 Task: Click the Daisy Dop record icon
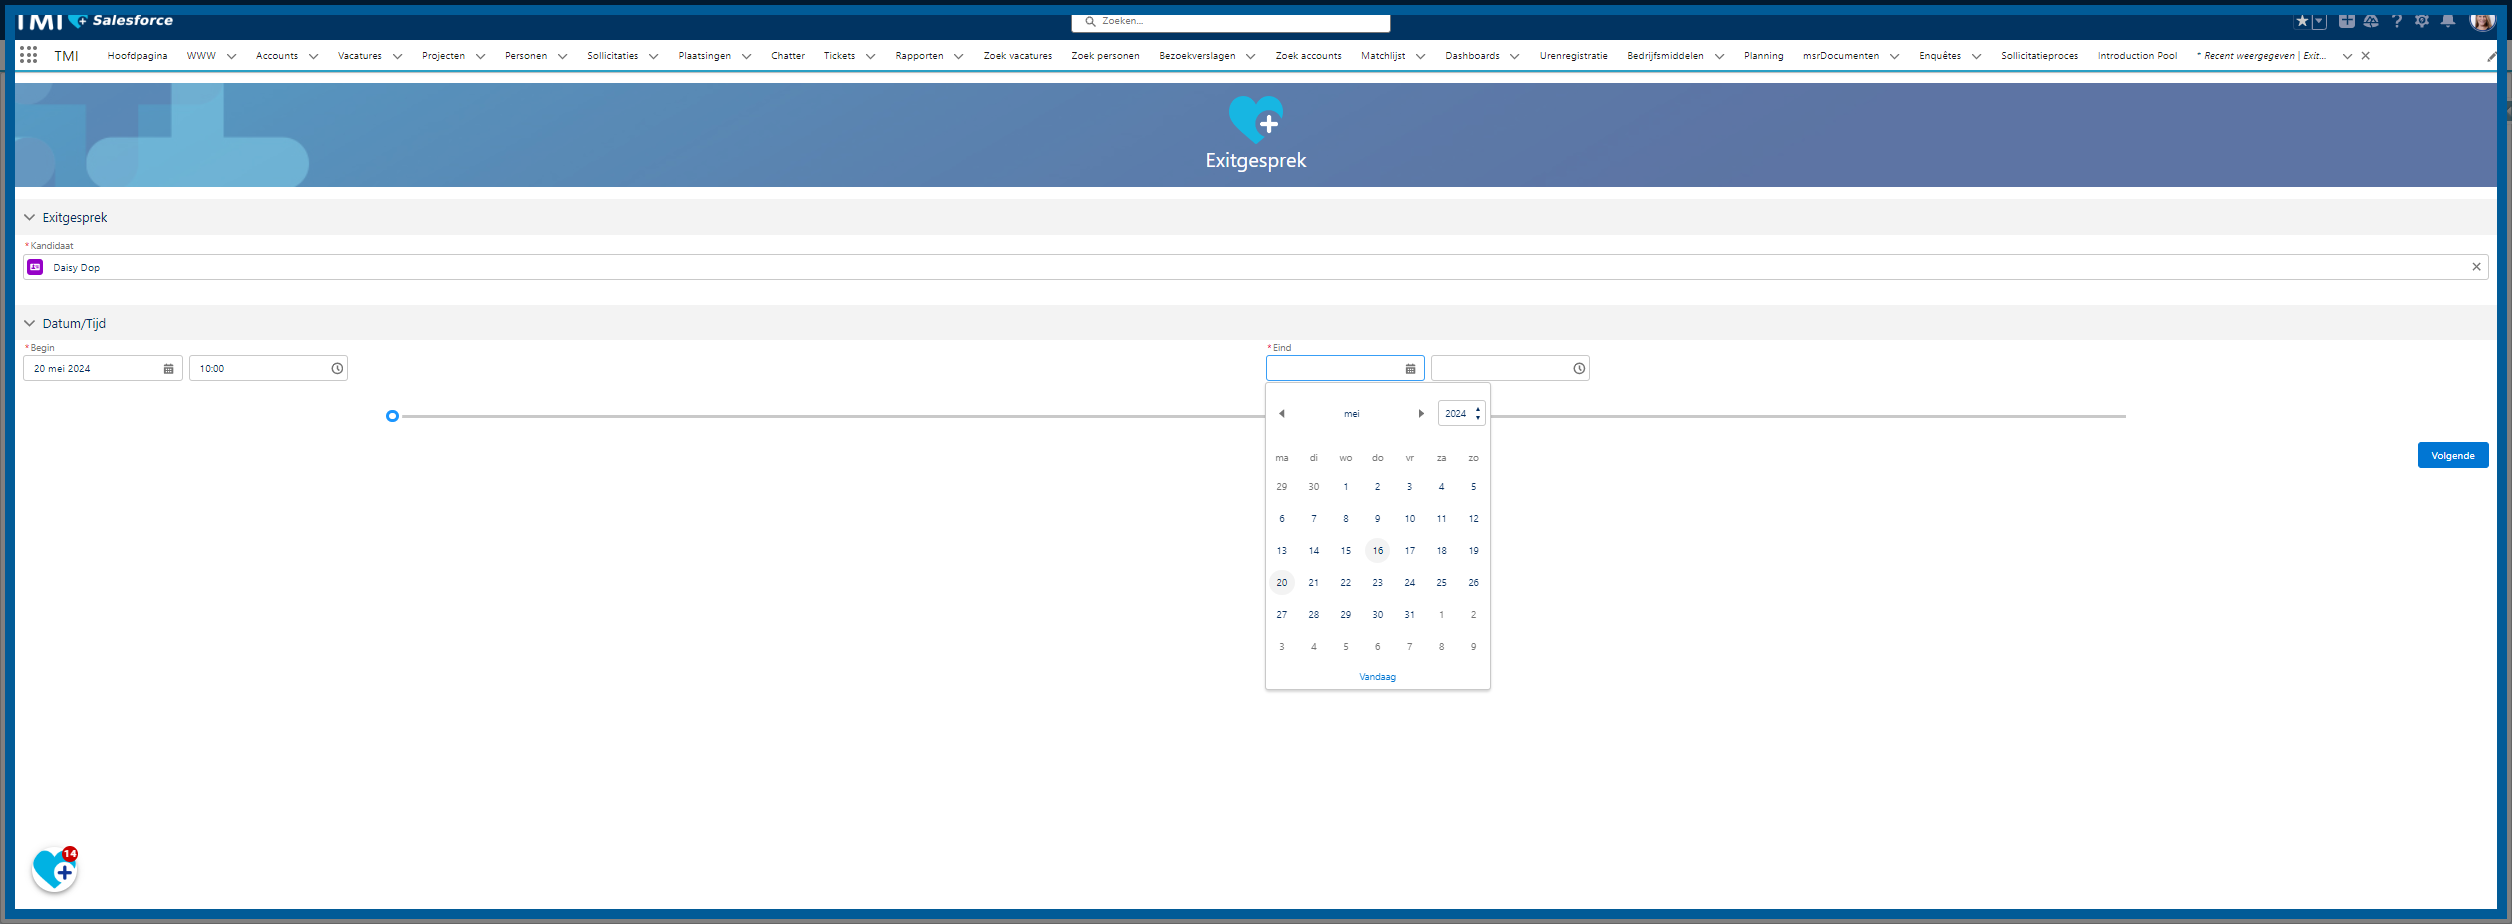pos(35,267)
